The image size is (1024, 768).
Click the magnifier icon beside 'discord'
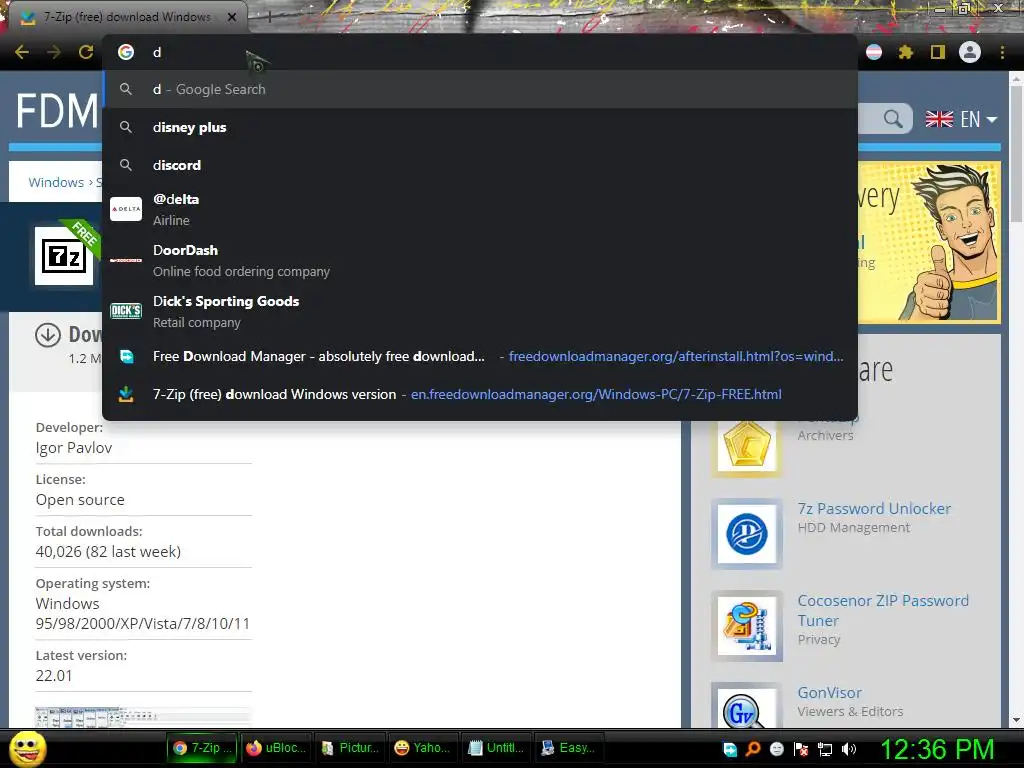click(126, 165)
